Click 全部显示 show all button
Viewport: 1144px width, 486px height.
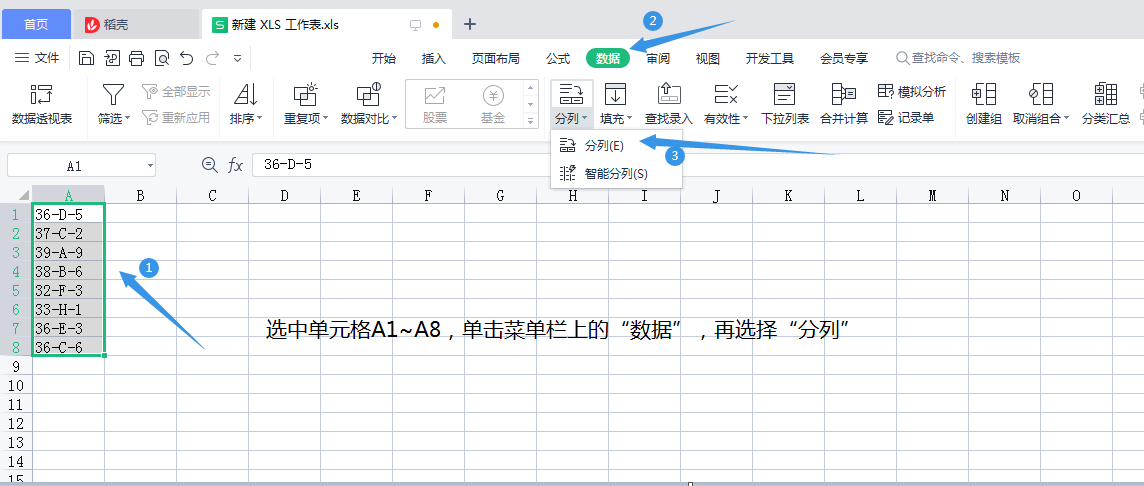pos(176,91)
